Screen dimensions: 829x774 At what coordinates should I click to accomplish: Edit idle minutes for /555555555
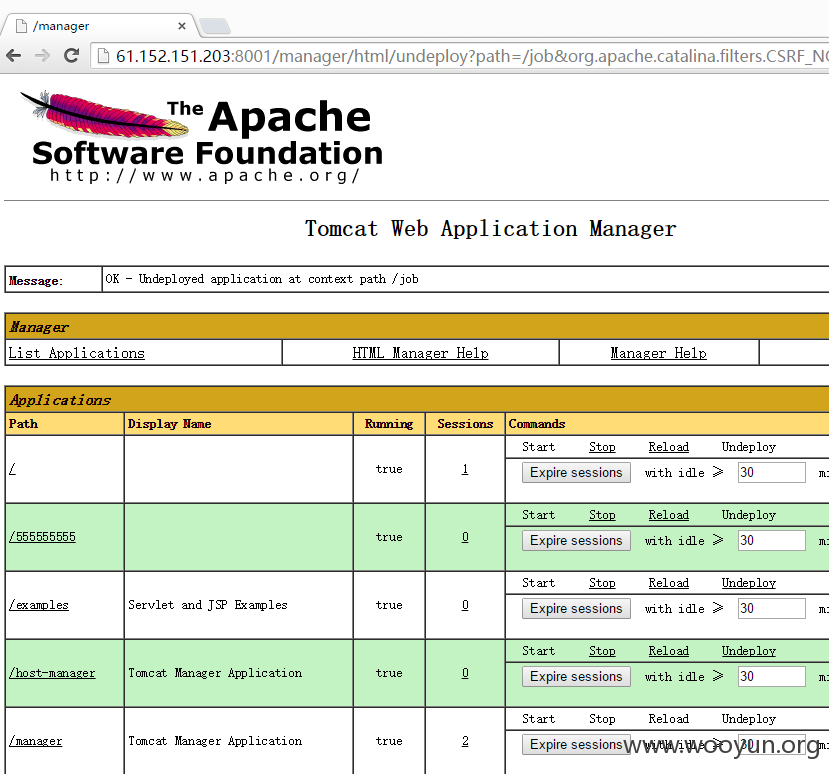[x=771, y=540]
